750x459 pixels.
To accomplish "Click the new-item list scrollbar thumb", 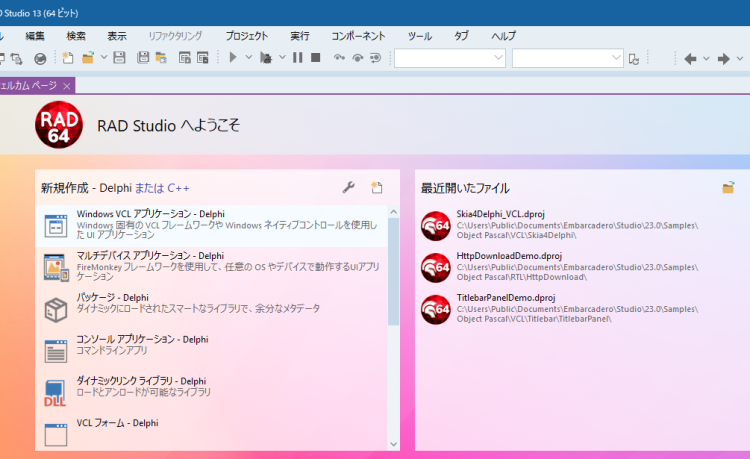I will (394, 272).
